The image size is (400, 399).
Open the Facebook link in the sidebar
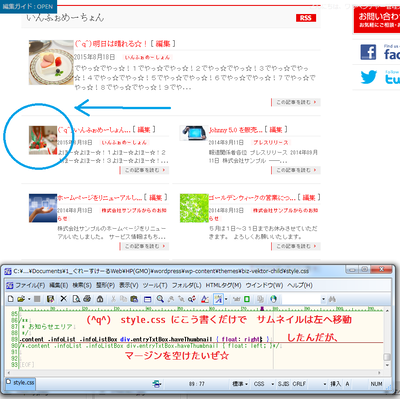tap(379, 52)
